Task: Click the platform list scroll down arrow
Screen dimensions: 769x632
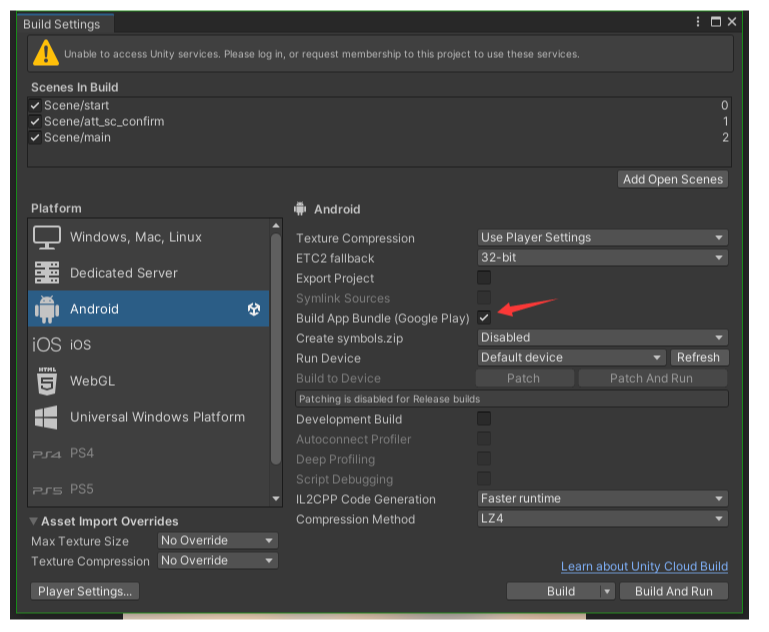Action: point(276,499)
